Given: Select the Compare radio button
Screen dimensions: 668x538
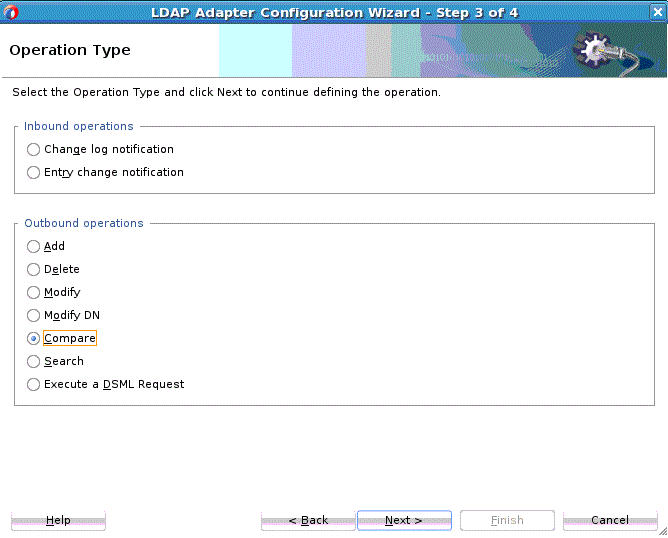Looking at the screenshot, I should tap(33, 339).
